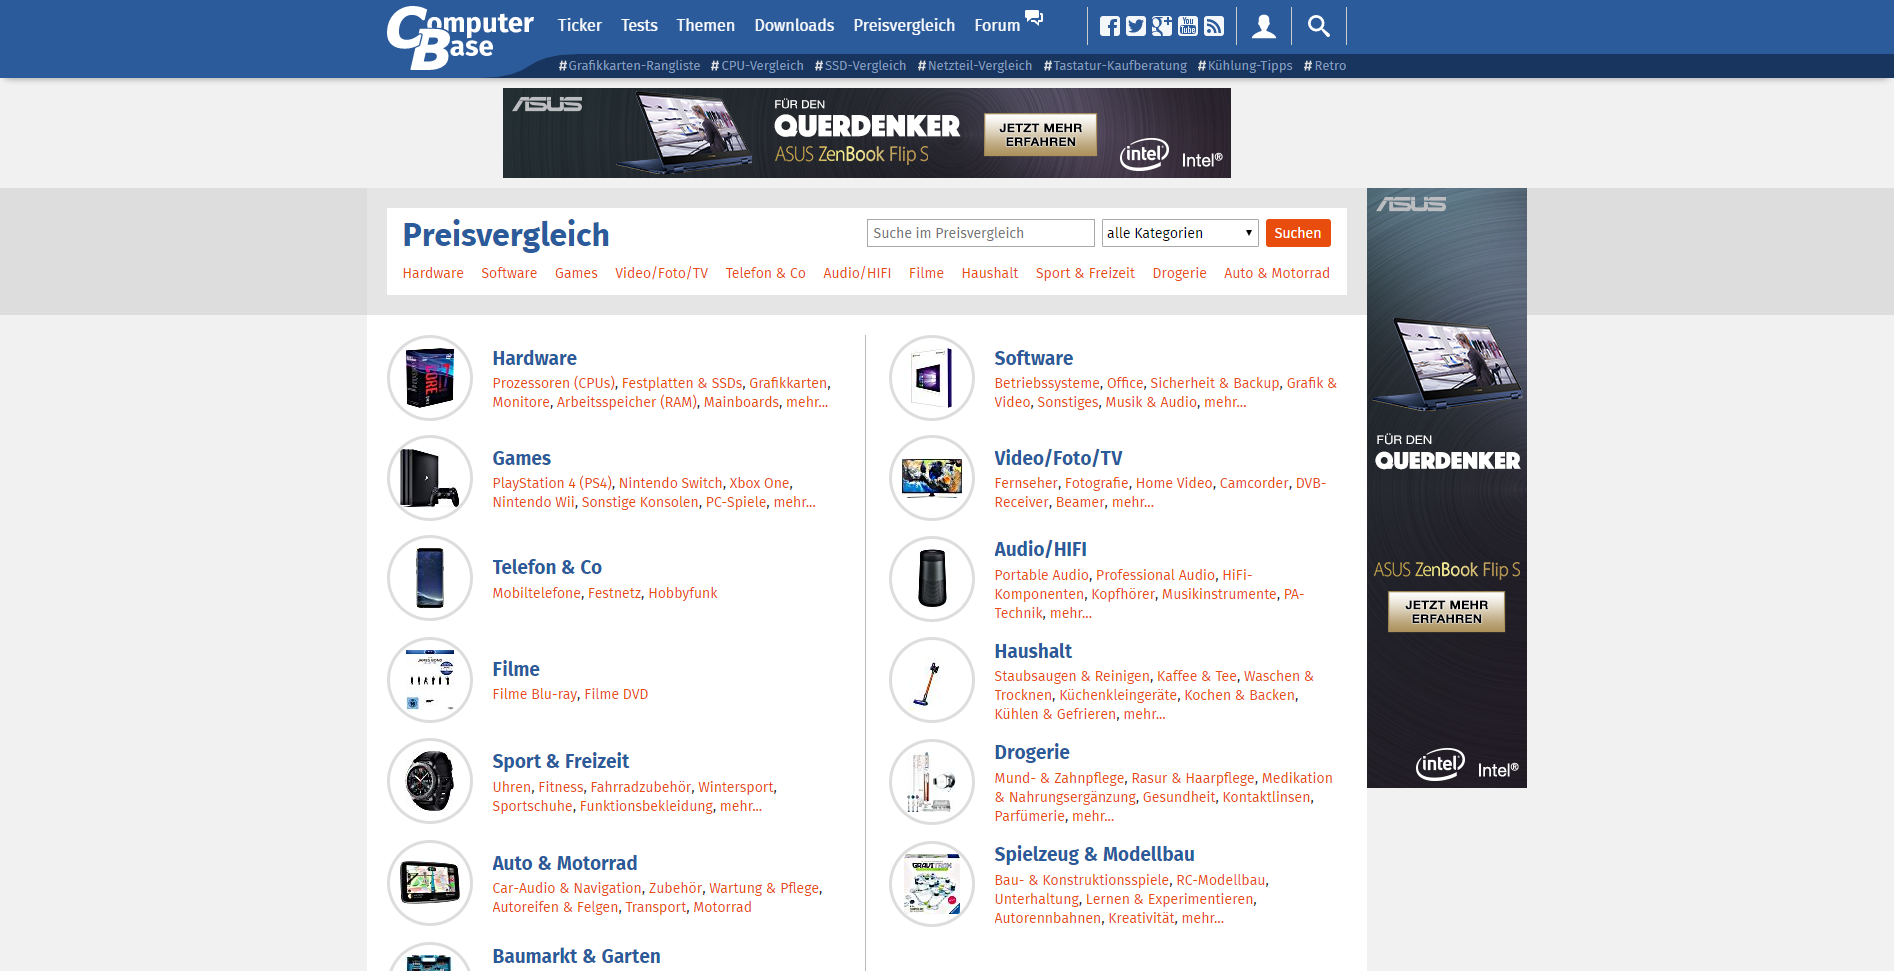The width and height of the screenshot is (1894, 971).
Task: Focus the Suche im Preisvergleich field
Action: (x=980, y=233)
